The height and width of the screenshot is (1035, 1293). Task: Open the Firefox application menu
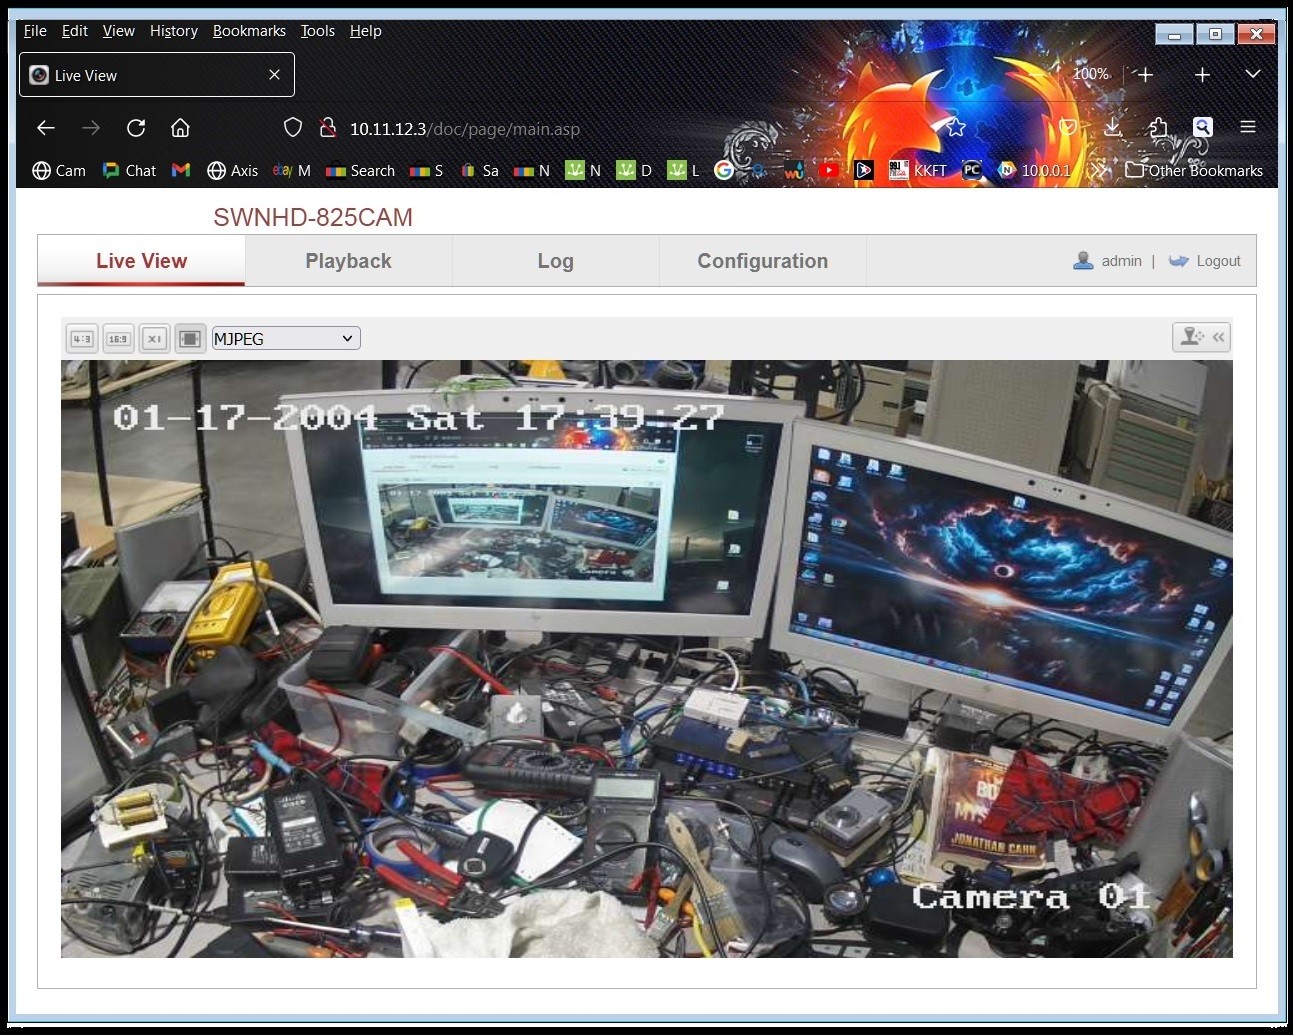[1248, 127]
